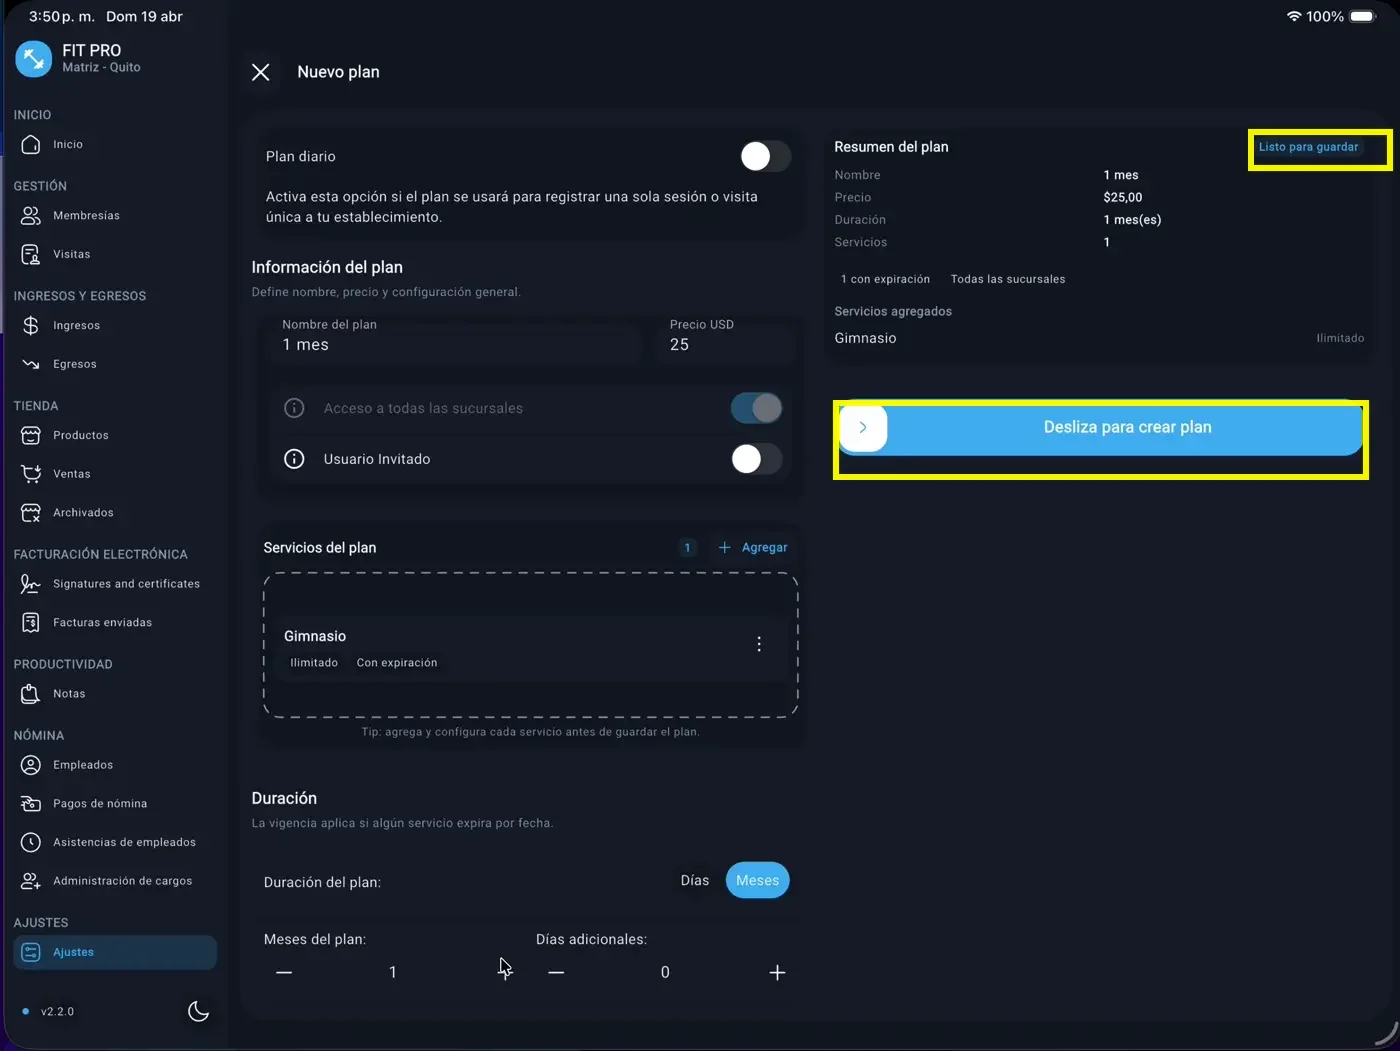
Task: Click the Nombre del plan field
Action: (x=455, y=344)
